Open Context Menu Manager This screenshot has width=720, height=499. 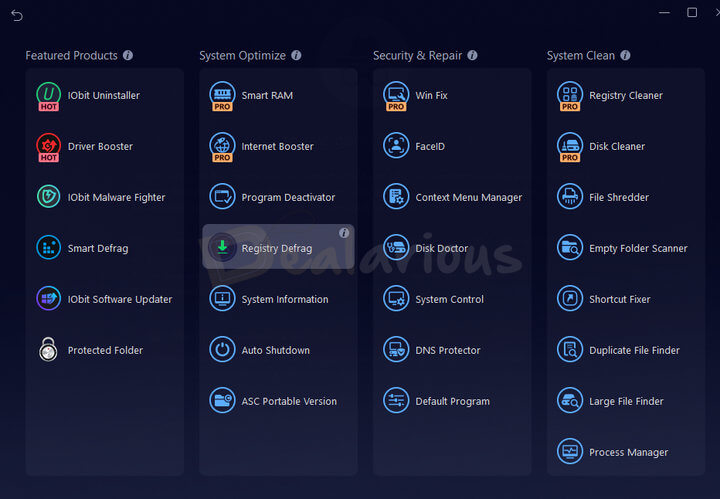point(468,198)
